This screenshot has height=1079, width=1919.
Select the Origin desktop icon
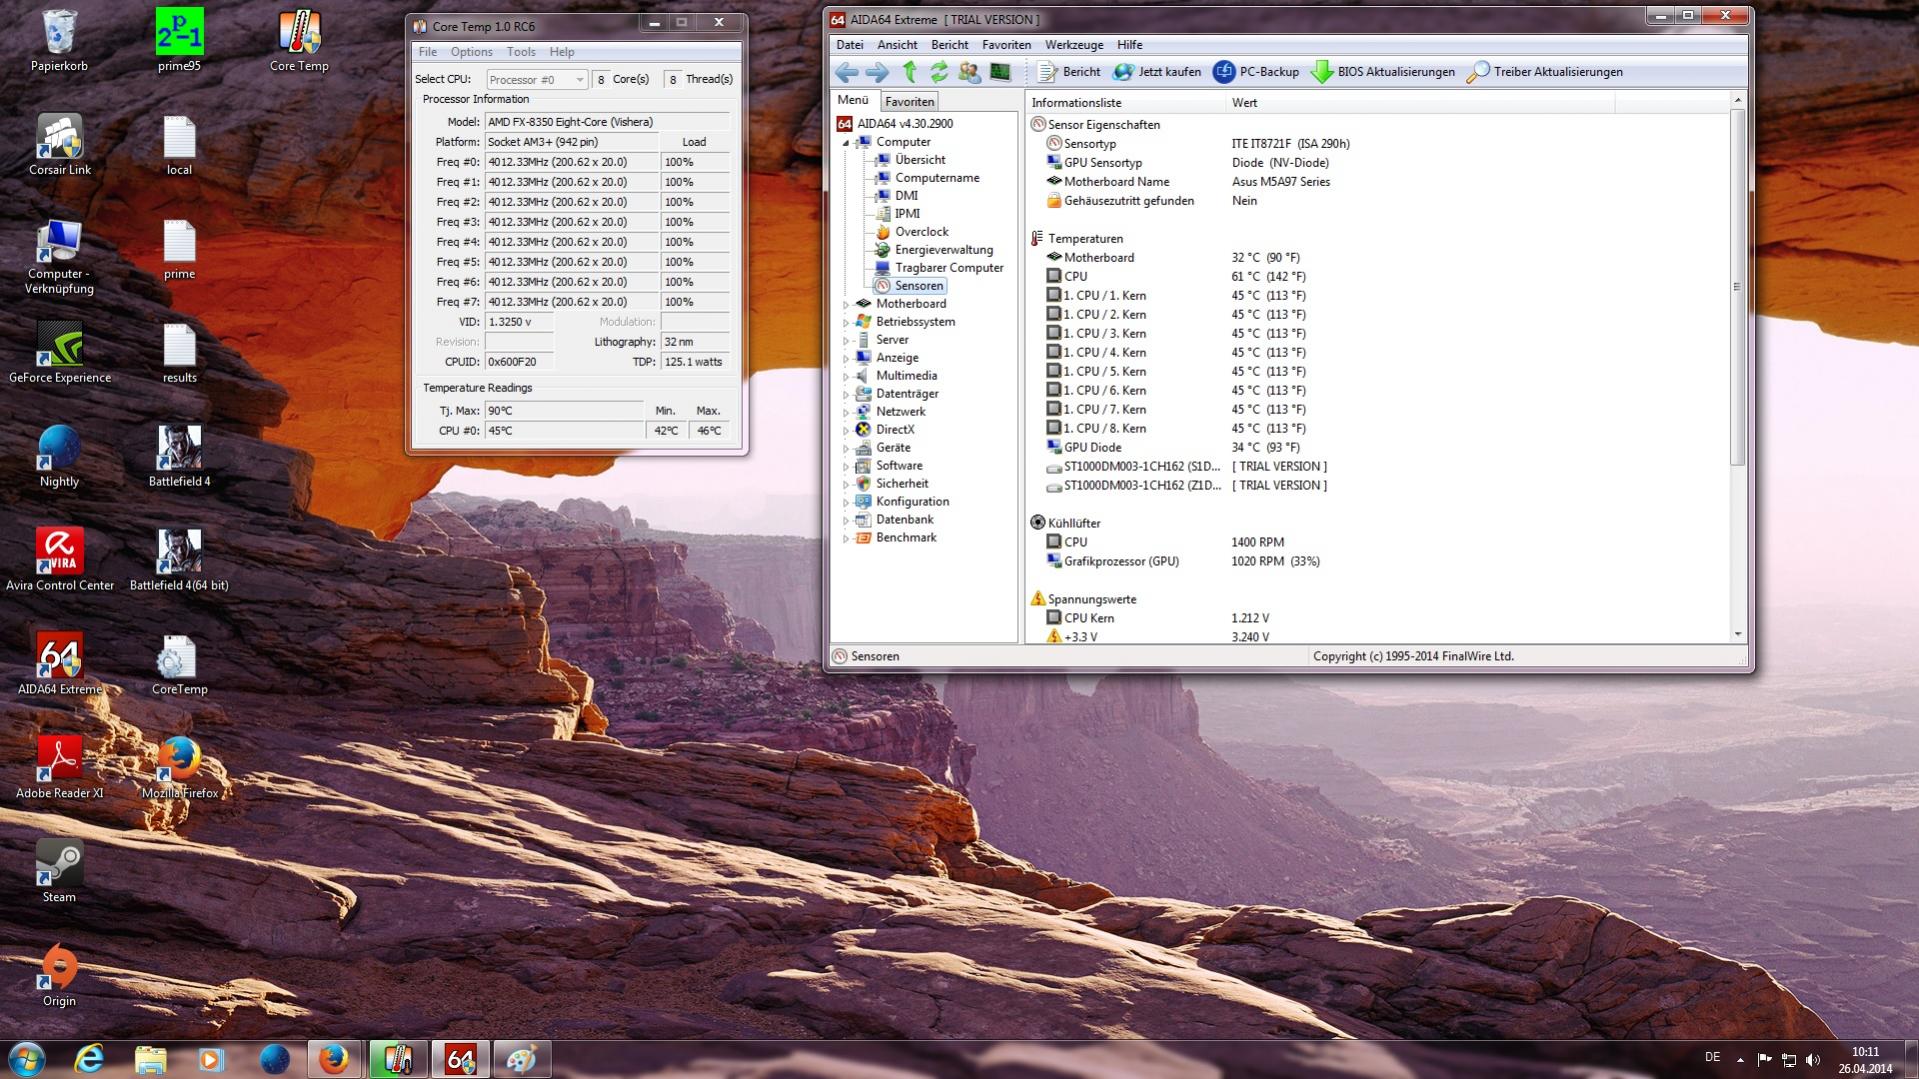click(x=59, y=977)
